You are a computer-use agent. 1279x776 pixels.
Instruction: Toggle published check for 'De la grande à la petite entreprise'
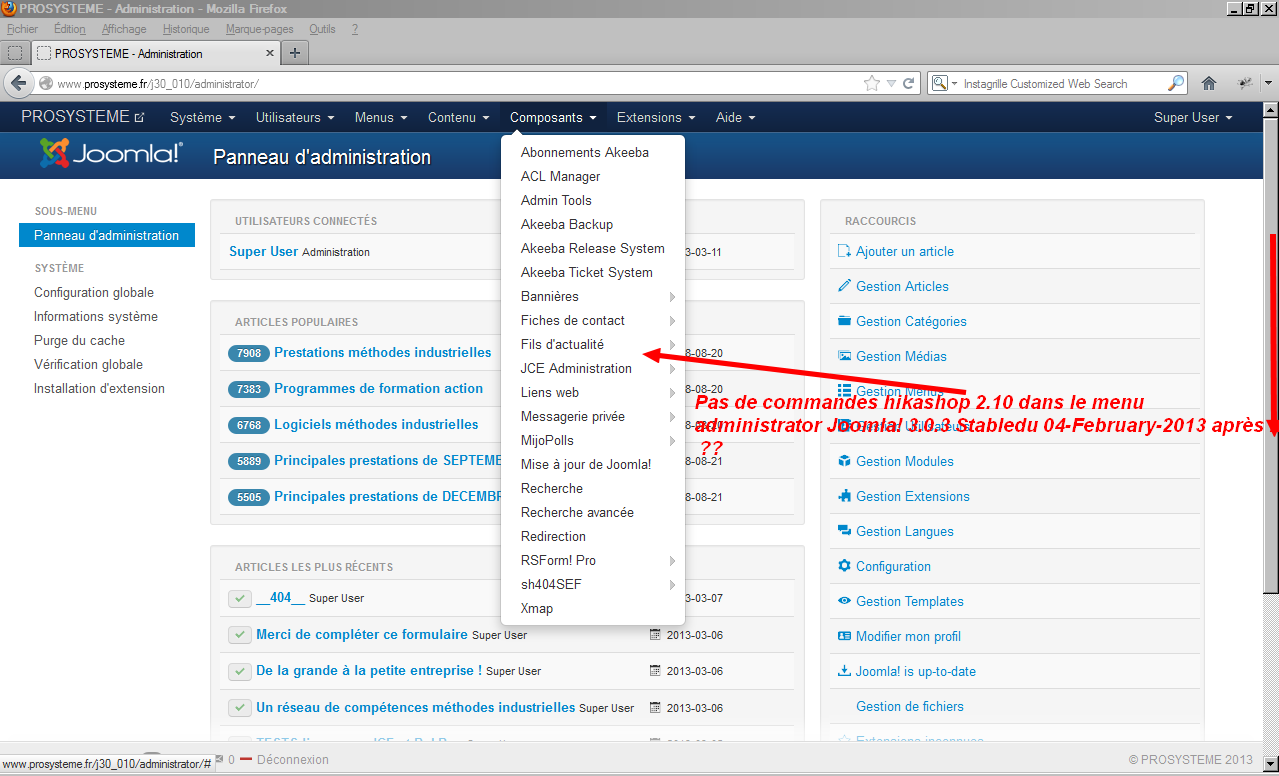[x=239, y=671]
